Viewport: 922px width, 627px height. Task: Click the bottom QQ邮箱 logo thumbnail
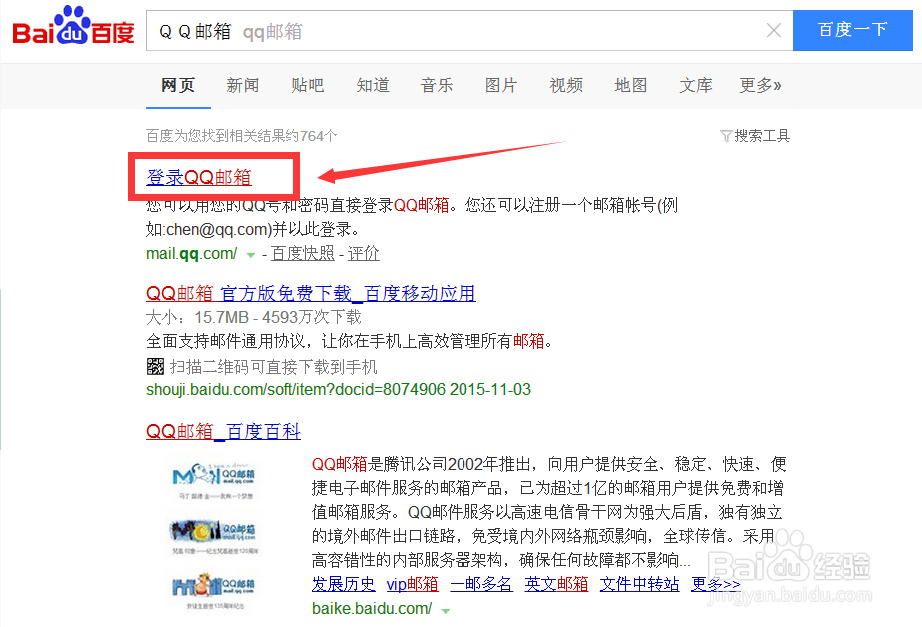pyautogui.click(x=214, y=590)
